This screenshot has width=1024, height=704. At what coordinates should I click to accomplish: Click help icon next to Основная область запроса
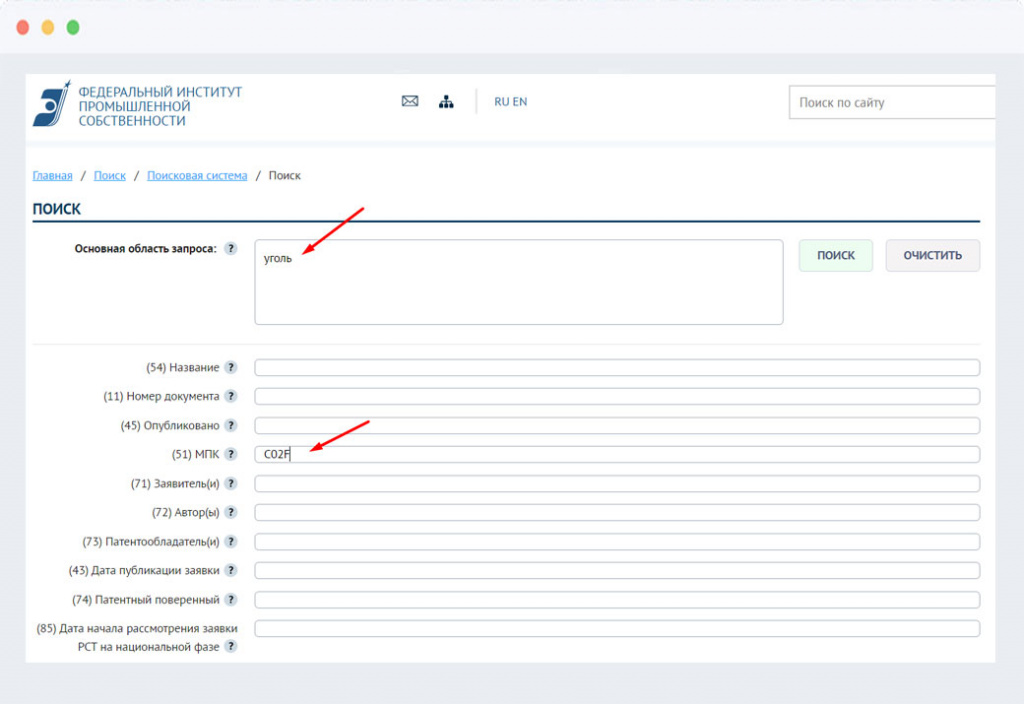[231, 249]
